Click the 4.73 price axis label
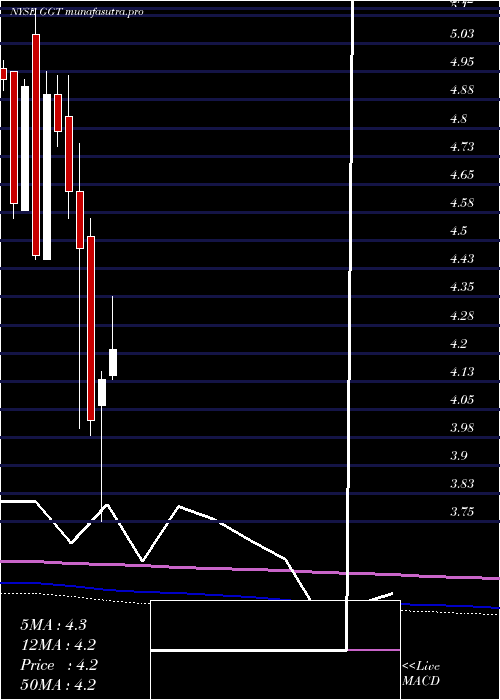This screenshot has height=700, width=500. [462, 146]
